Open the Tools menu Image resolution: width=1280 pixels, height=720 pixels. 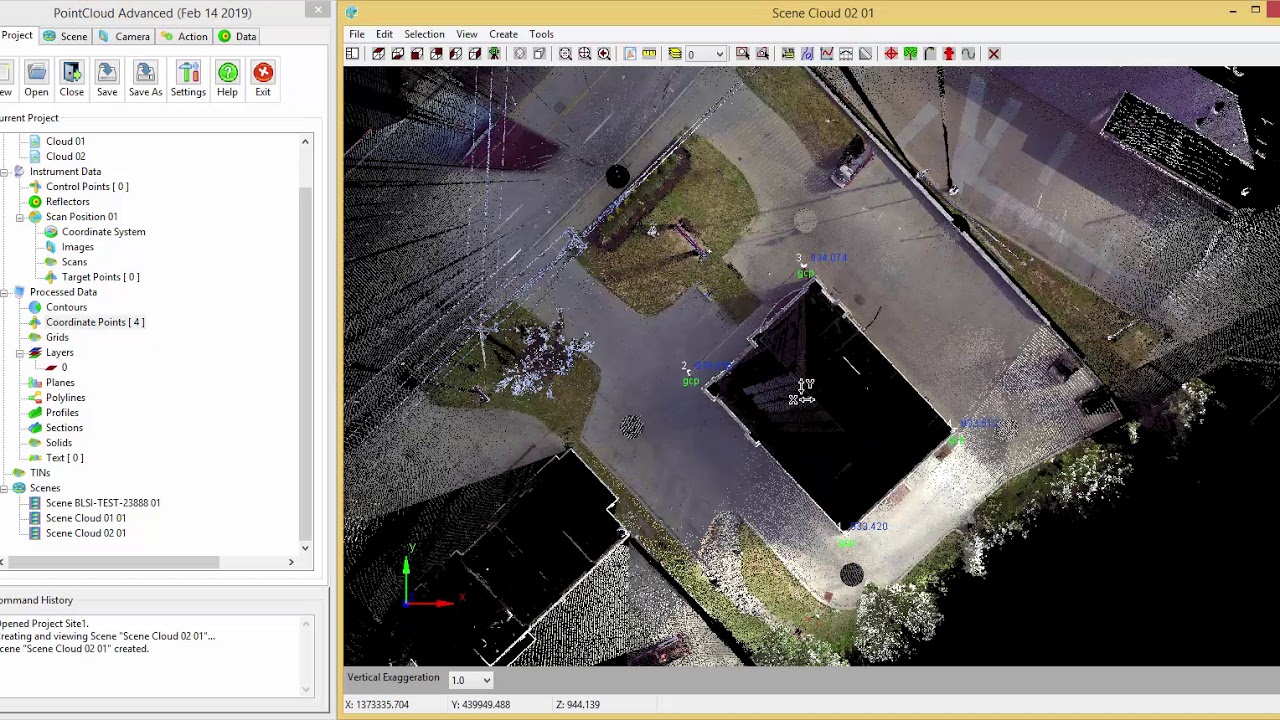[x=541, y=34]
